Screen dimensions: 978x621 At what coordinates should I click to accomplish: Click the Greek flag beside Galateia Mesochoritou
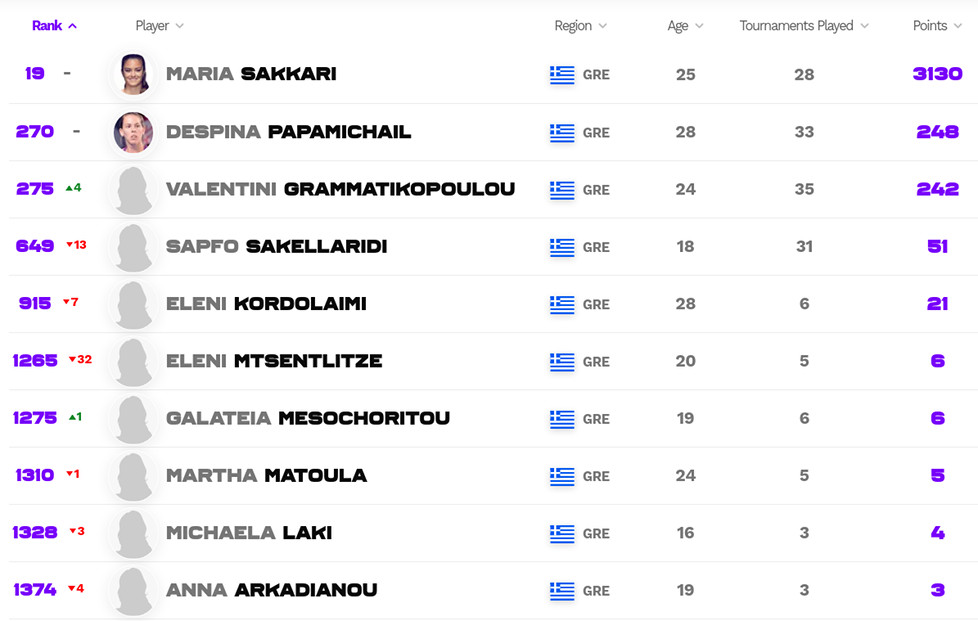tap(562, 419)
